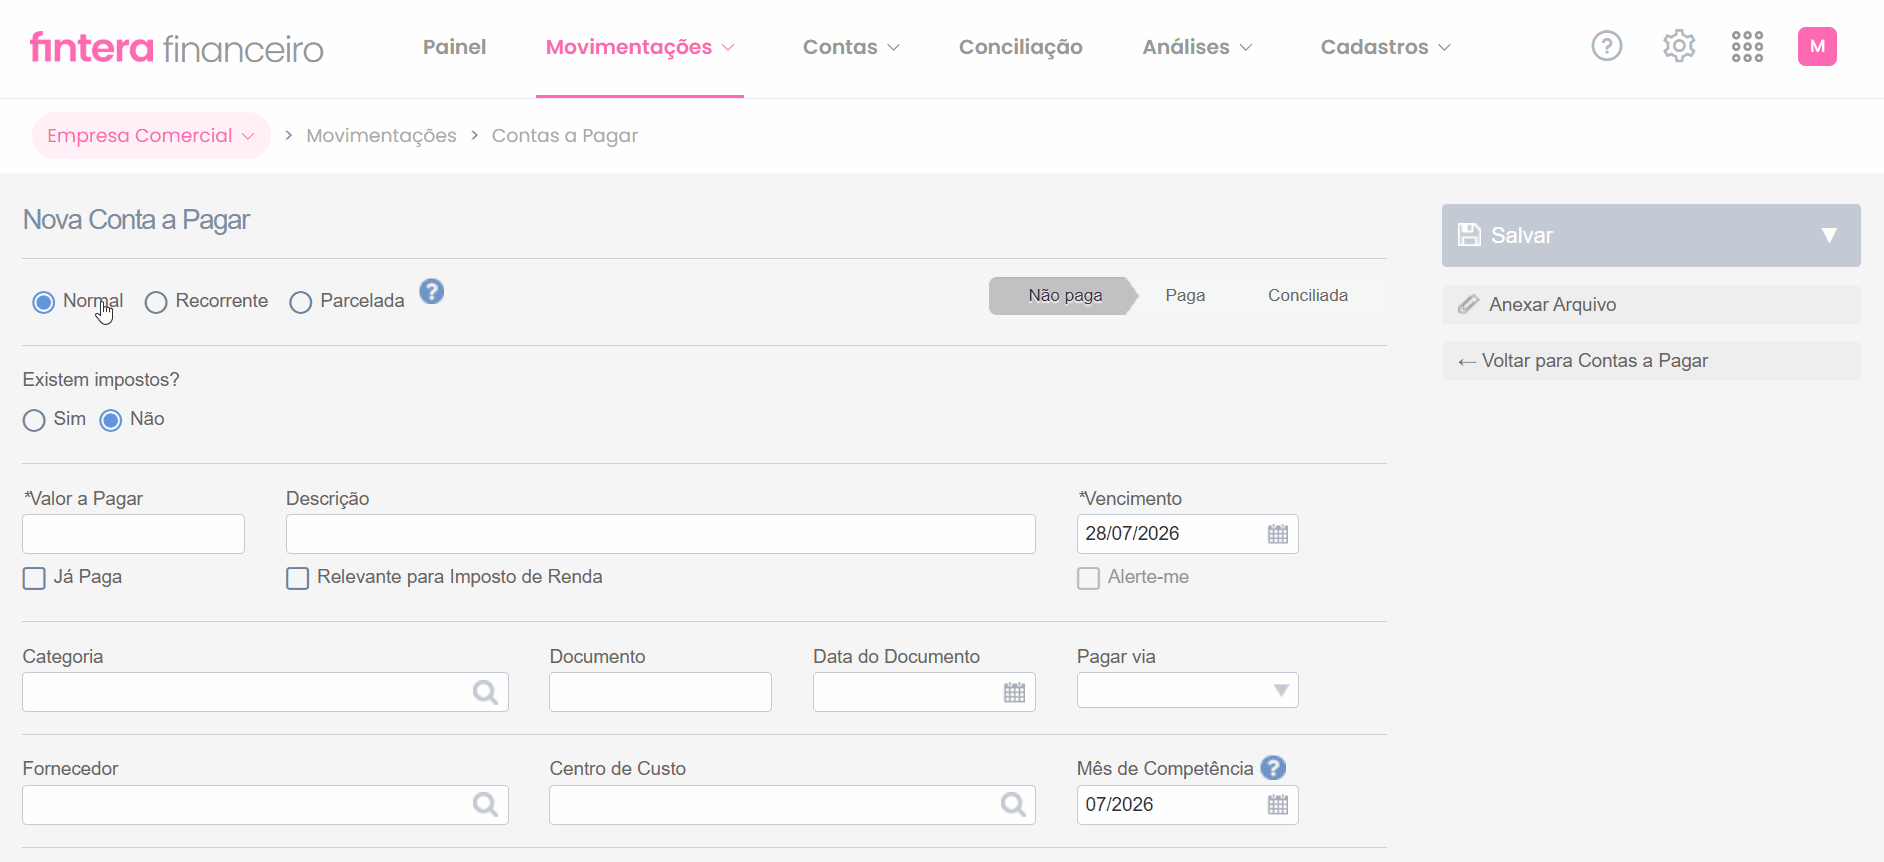Open the help question mark icon in header

pyautogui.click(x=1607, y=46)
